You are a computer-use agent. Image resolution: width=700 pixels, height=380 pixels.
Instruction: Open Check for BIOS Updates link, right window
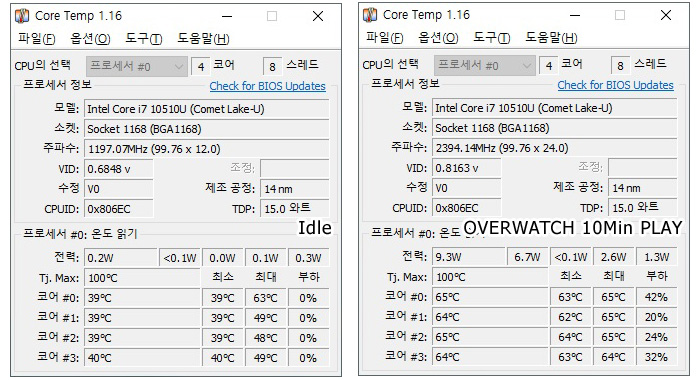point(615,85)
